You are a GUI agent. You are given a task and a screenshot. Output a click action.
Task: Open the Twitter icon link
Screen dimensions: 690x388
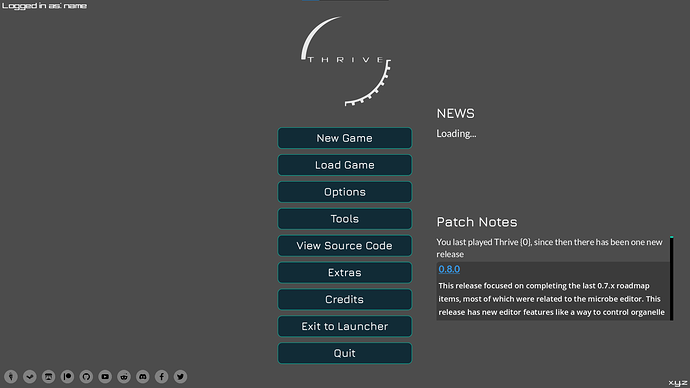pos(180,377)
